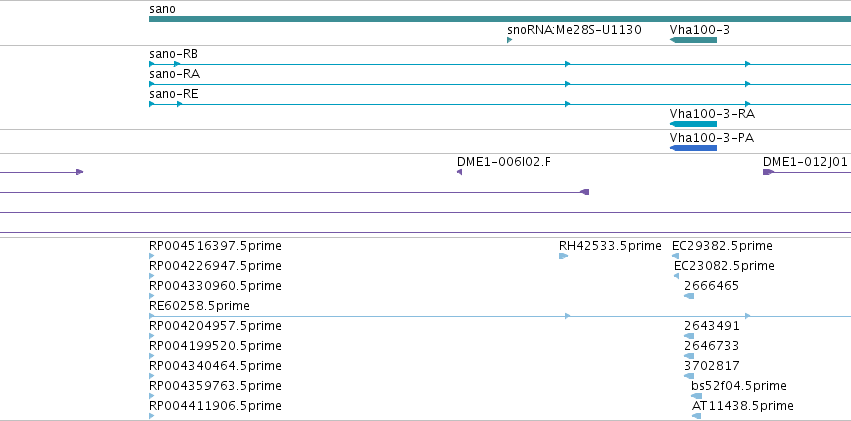Image resolution: width=851 pixels, height=421 pixels.
Task: Click the RP004411906.5prime label
Action: tap(215, 406)
